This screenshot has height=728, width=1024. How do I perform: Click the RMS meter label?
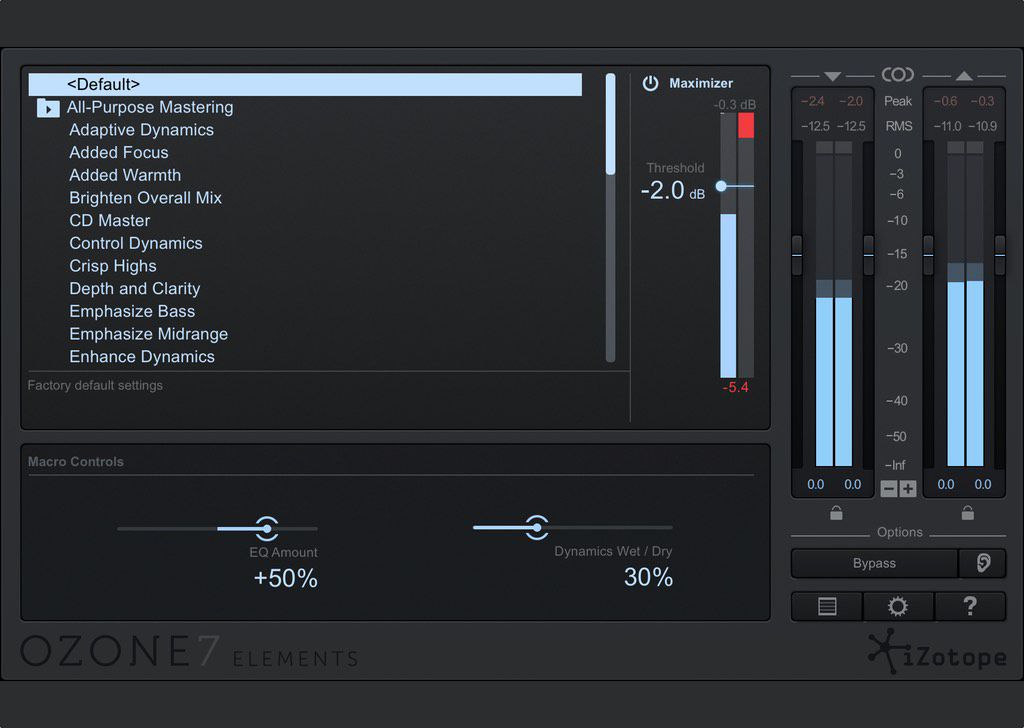tap(899, 126)
